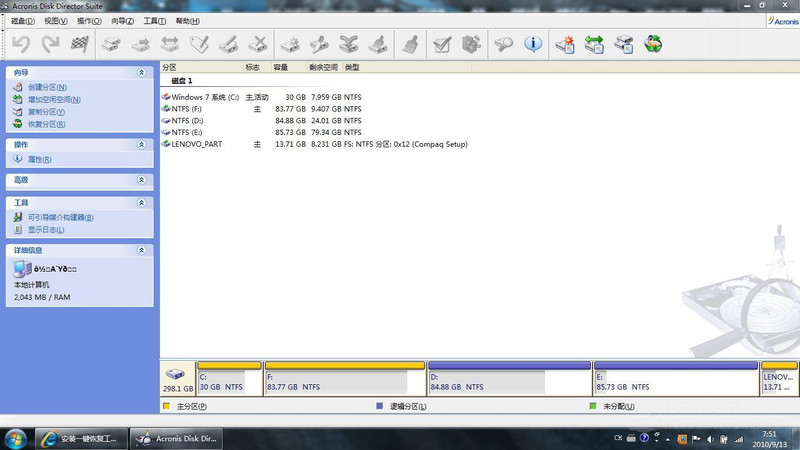The height and width of the screenshot is (450, 800).
Task: Open the 操作(O) menu
Action: (x=89, y=21)
